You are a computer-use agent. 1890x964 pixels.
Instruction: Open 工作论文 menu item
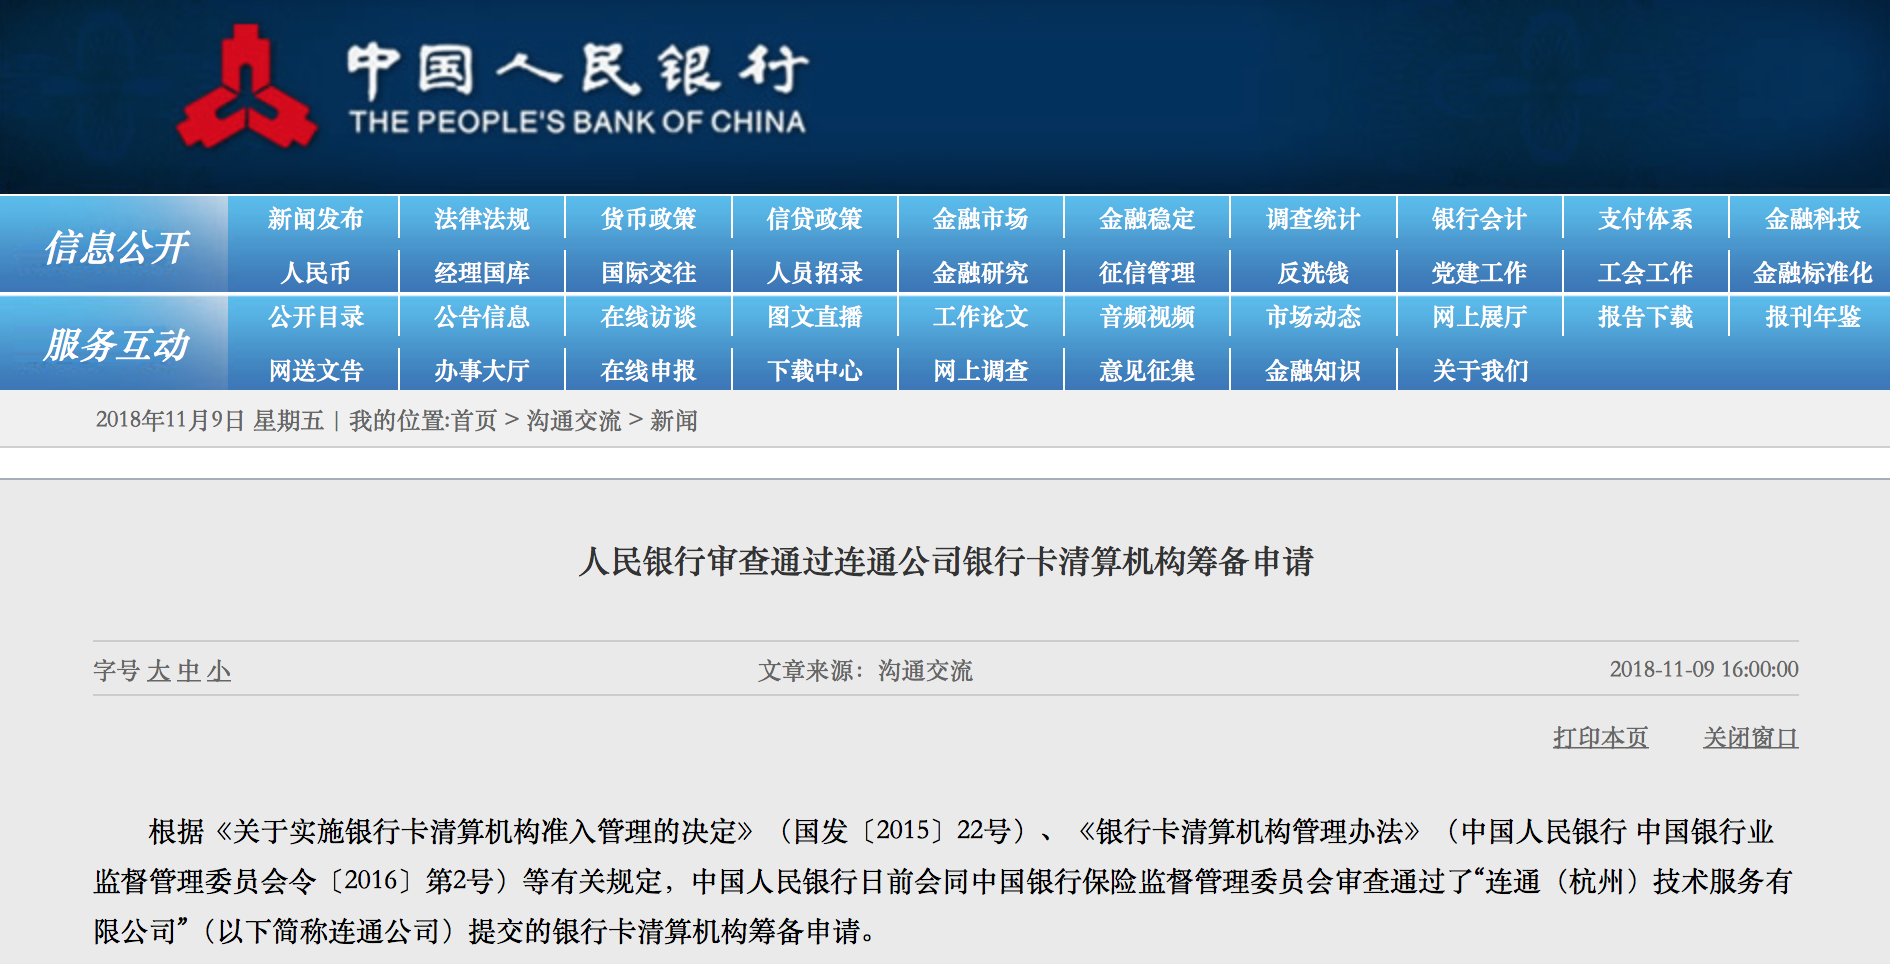pyautogui.click(x=980, y=317)
